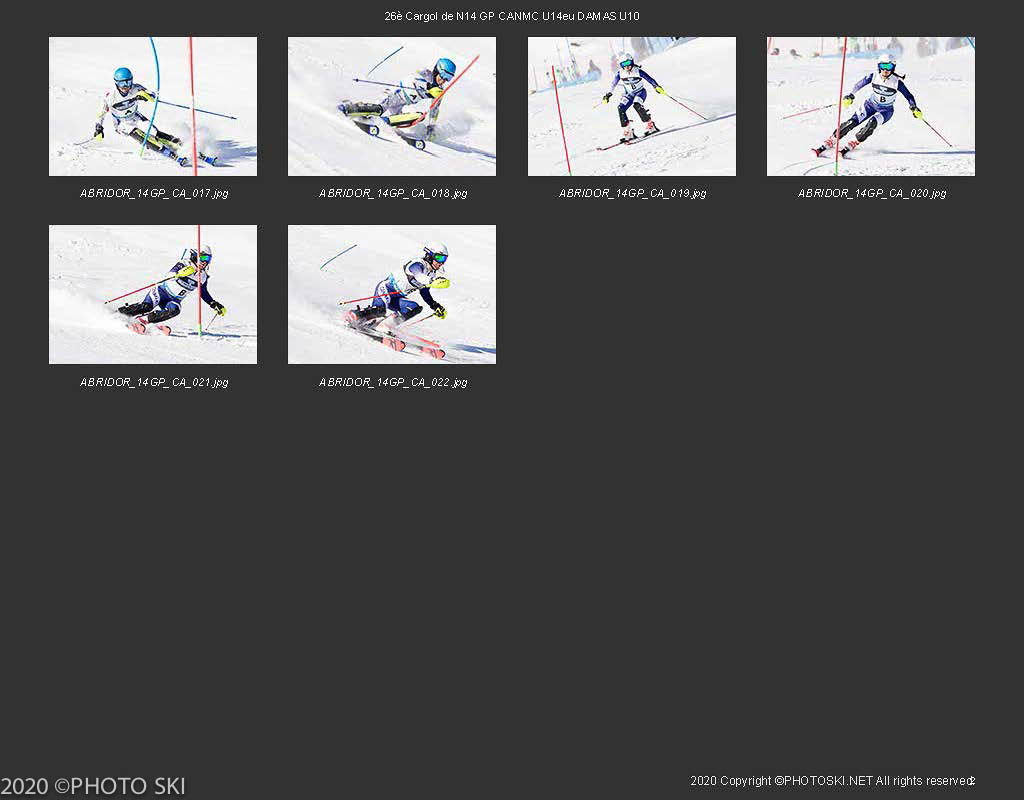Open the ABRIDOR_14GP_CA_020.jpg image thumbnail

pyautogui.click(x=870, y=107)
